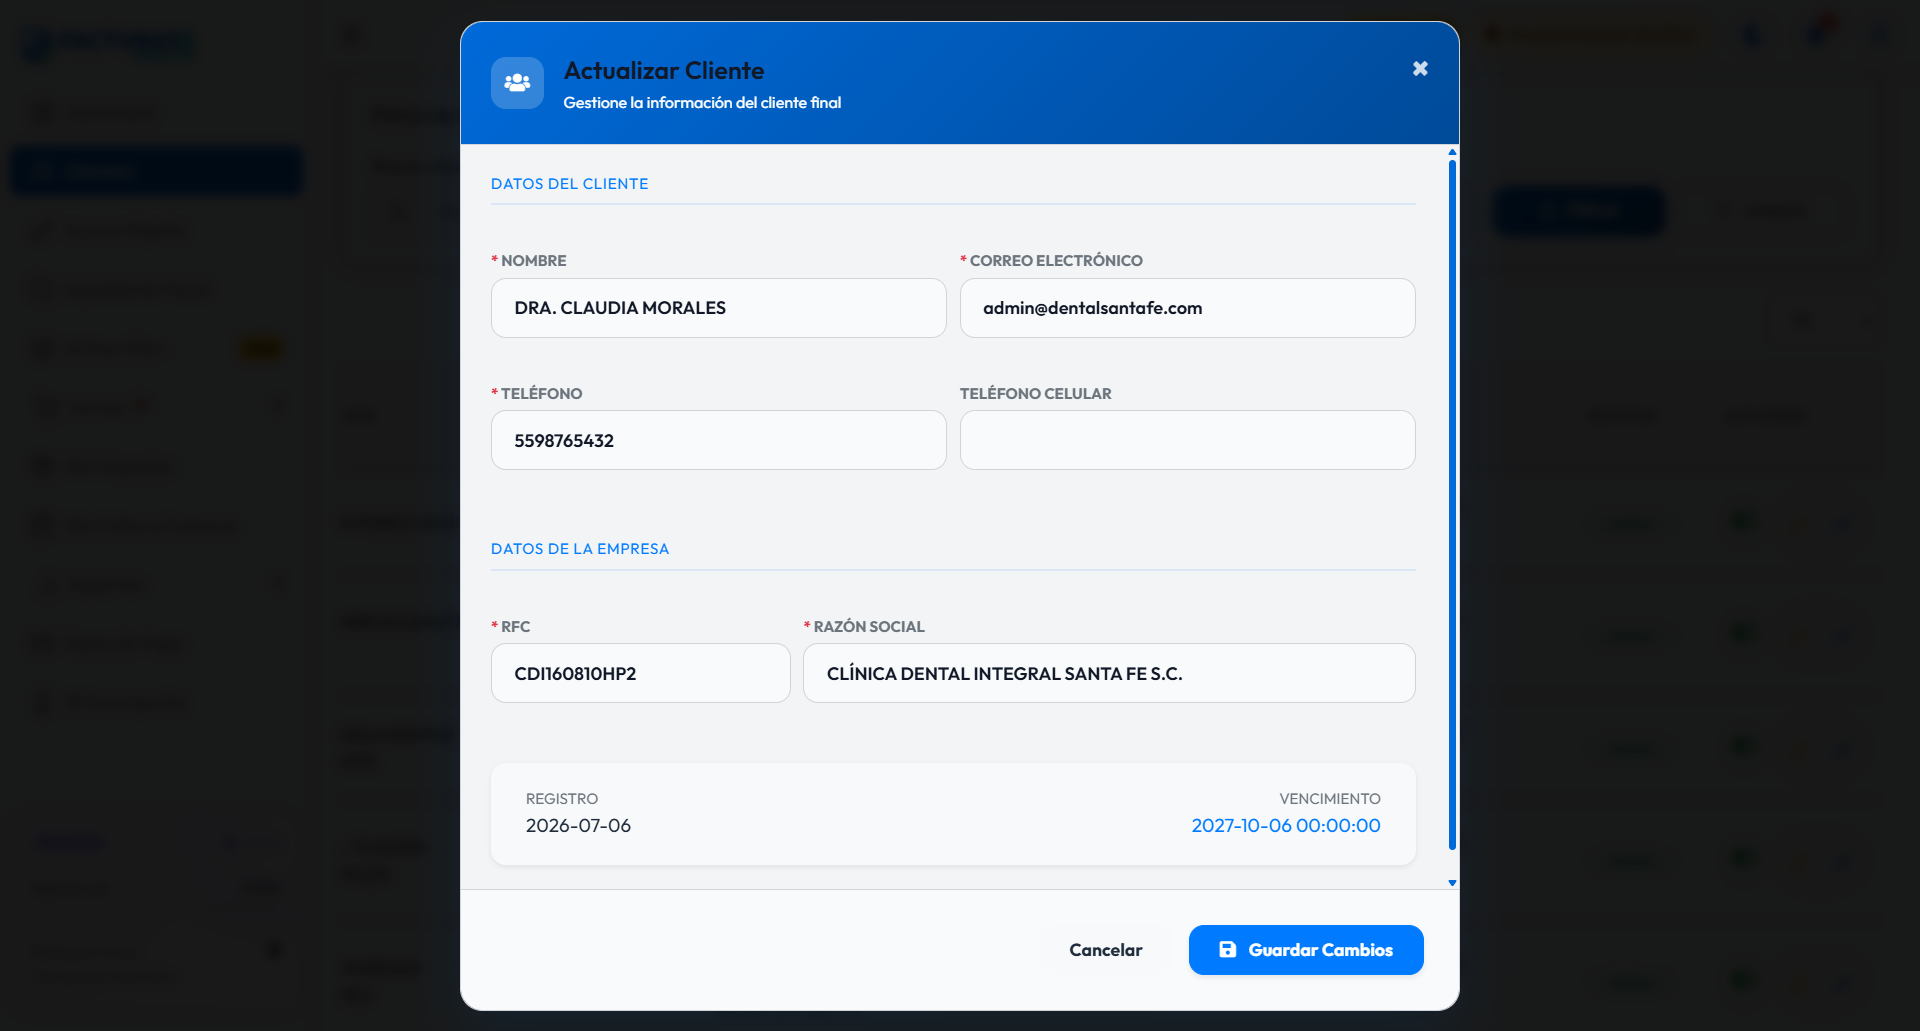
Task: Click the vencimiento date 2027-10-06 00:00:00
Action: click(1285, 826)
